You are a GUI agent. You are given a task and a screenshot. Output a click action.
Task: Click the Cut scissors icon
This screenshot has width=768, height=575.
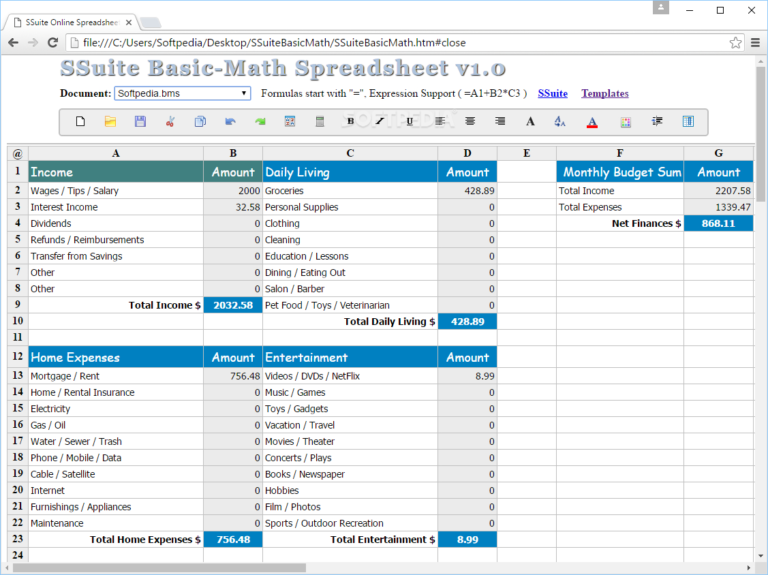[170, 121]
